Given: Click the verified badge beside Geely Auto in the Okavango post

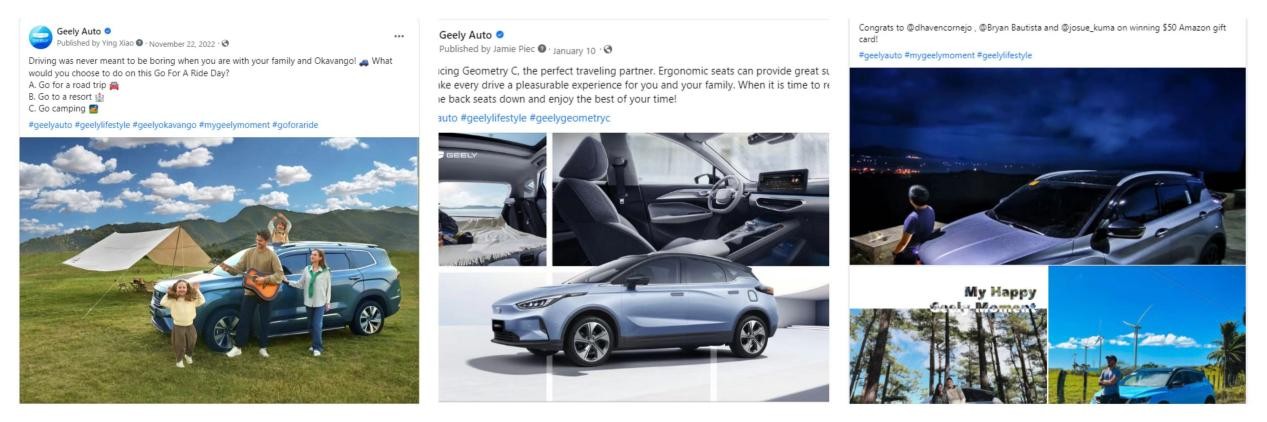Looking at the screenshot, I should pos(107,31).
